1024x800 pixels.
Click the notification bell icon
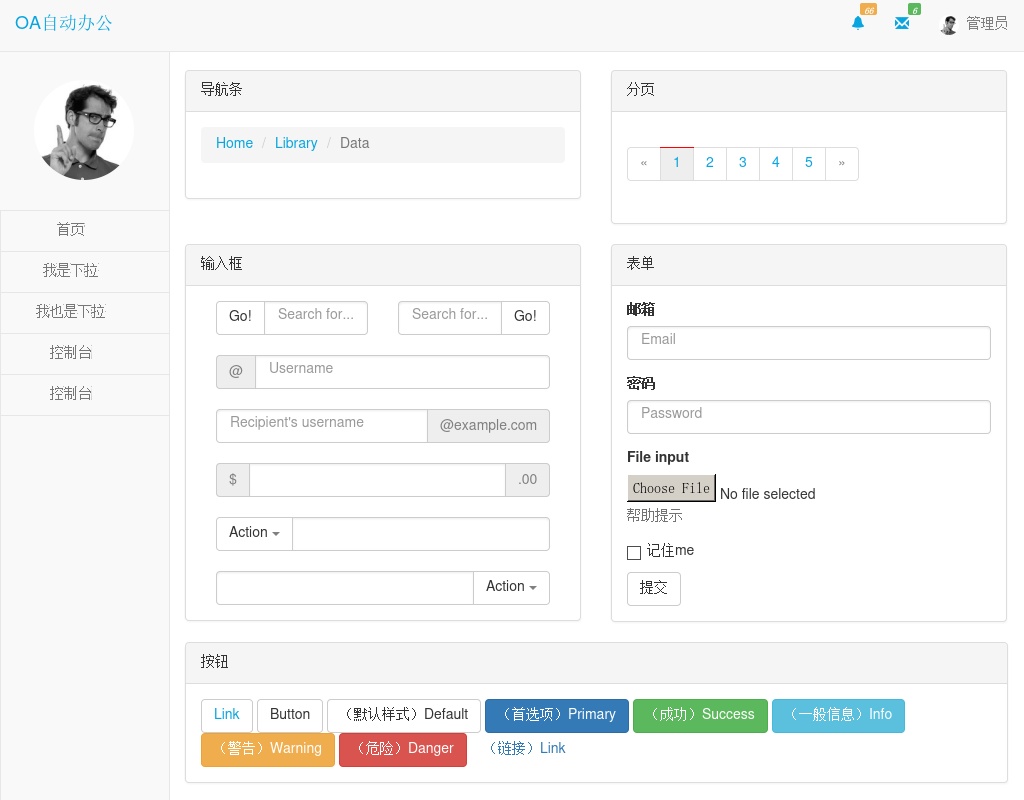(858, 23)
